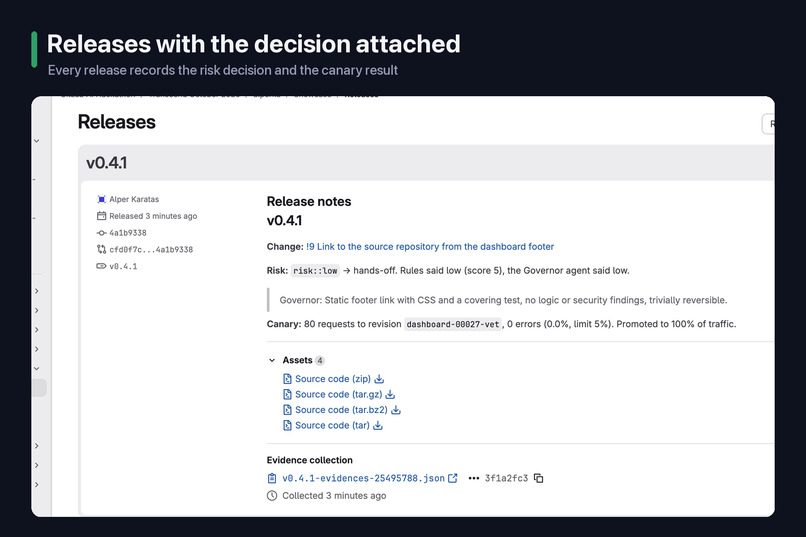Screen dimensions: 806x537
Task: Click the tag icon beside v0.4.1
Action: 101,266
